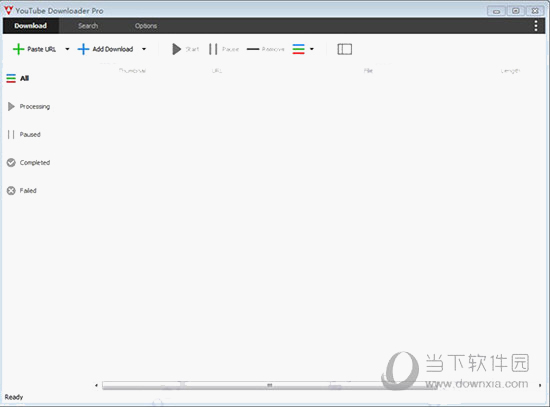Click the YouTube Downloader Pro logo icon
Viewport: 550px width, 407px height.
[8, 10]
